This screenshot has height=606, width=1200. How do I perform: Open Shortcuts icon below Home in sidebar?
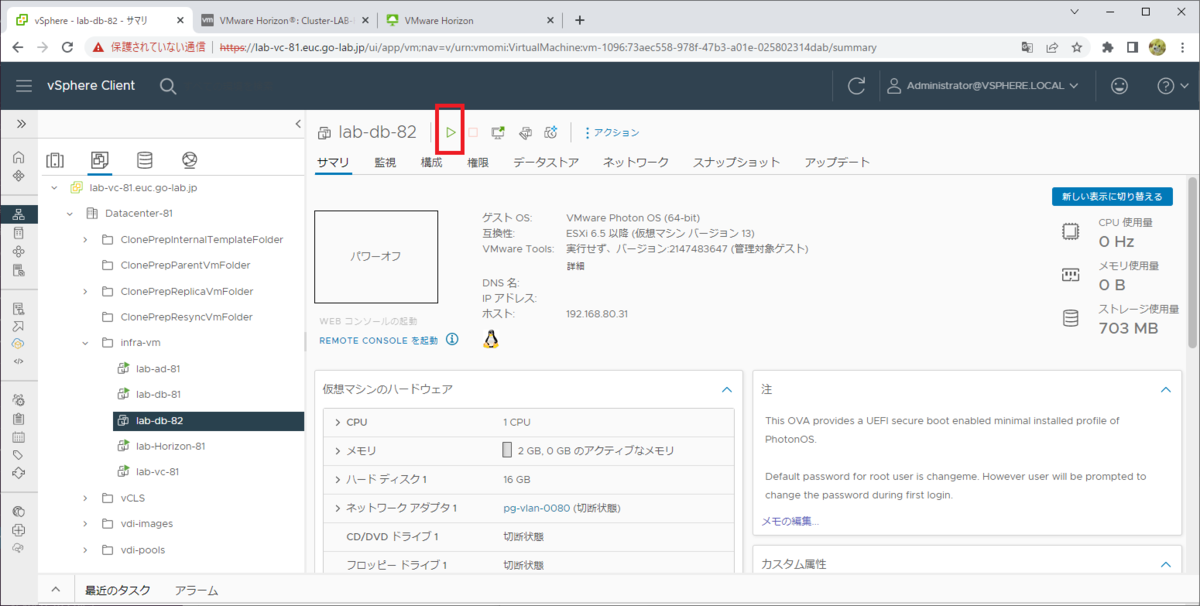click(x=18, y=175)
